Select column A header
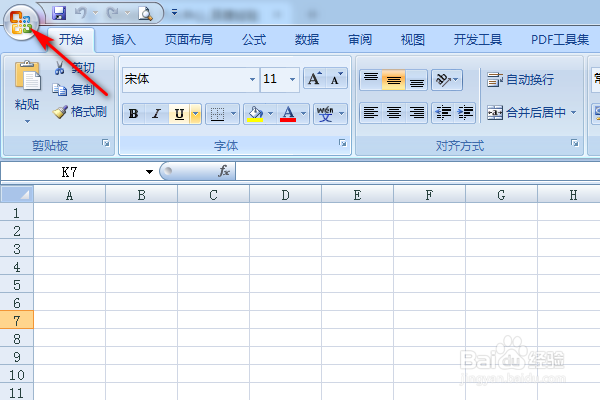600x400 pixels. (x=69, y=195)
